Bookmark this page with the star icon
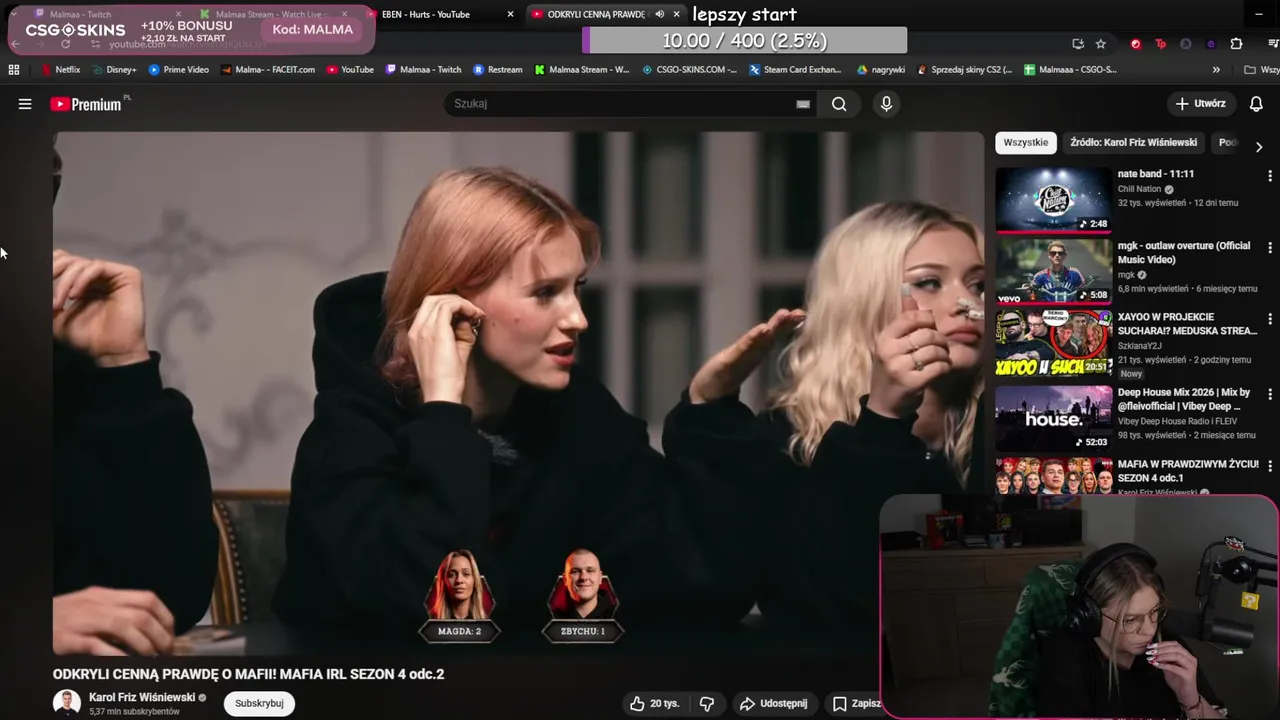The height and width of the screenshot is (720, 1280). click(x=1101, y=44)
